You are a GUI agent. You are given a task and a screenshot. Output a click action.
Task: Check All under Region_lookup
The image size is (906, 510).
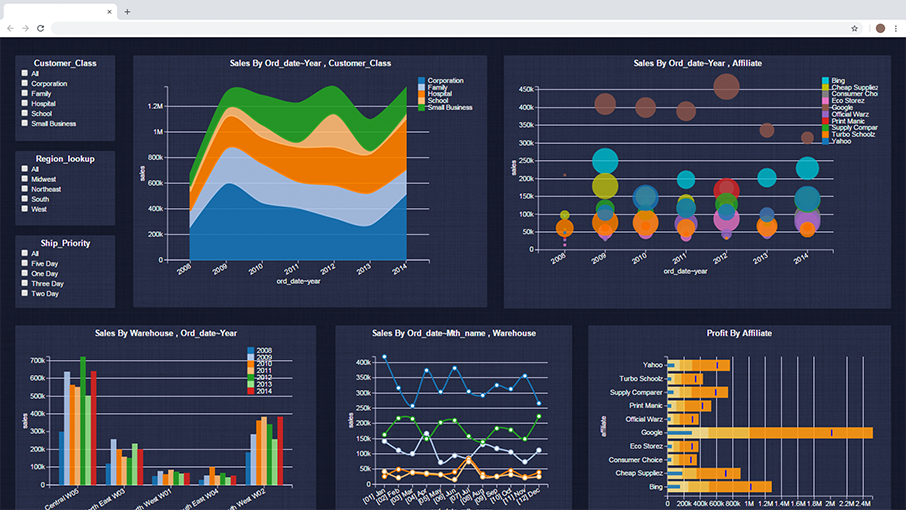[x=24, y=169]
